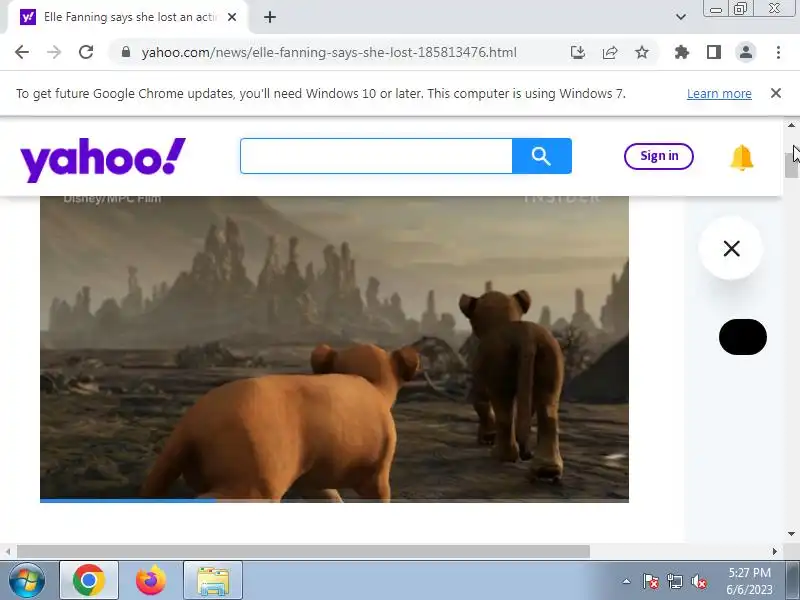Open the Windows Start menu

(27, 580)
